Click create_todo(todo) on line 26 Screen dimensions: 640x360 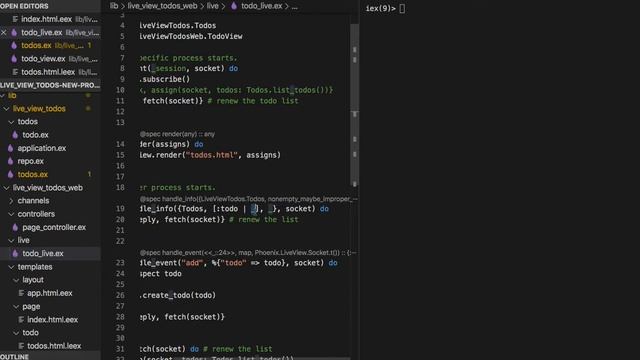click(x=179, y=295)
